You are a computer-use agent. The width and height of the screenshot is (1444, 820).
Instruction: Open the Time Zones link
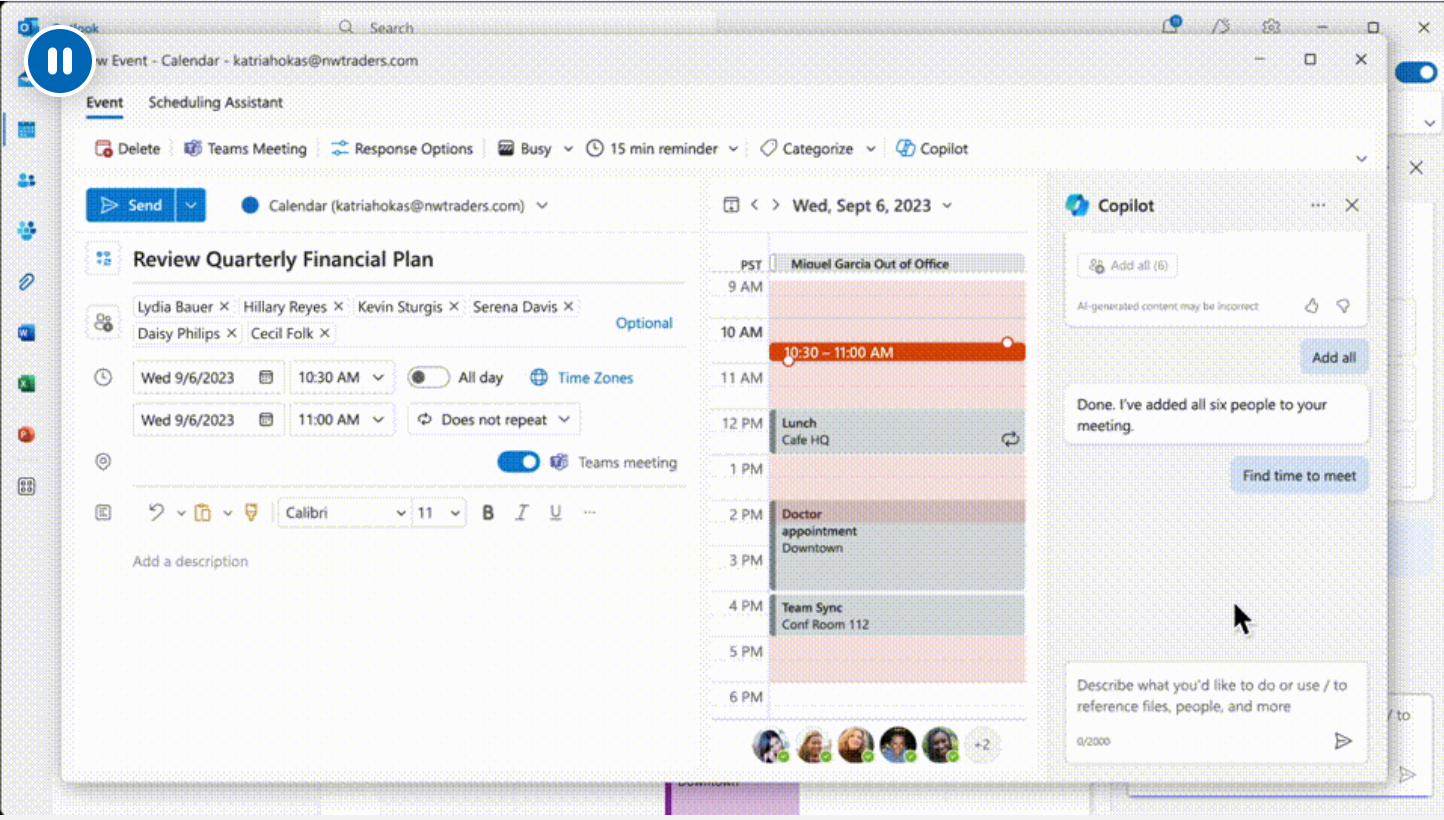(x=581, y=378)
